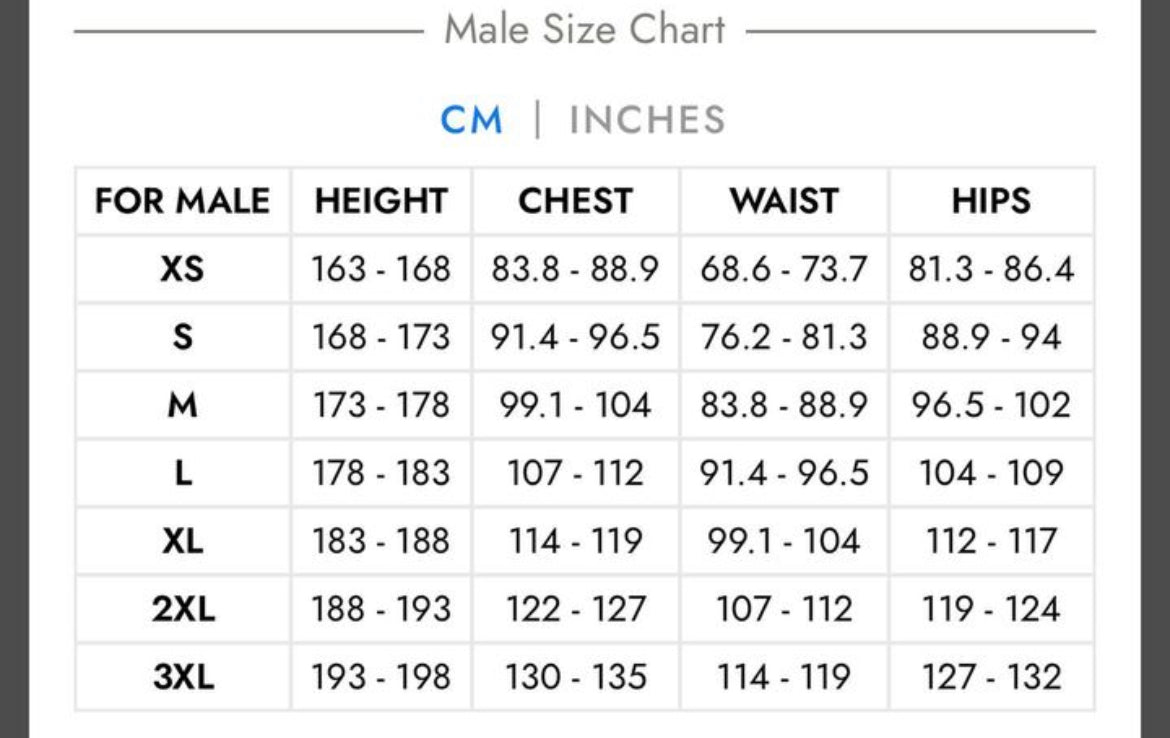Select the M size row label
1170x738 pixels.
pyautogui.click(x=182, y=405)
